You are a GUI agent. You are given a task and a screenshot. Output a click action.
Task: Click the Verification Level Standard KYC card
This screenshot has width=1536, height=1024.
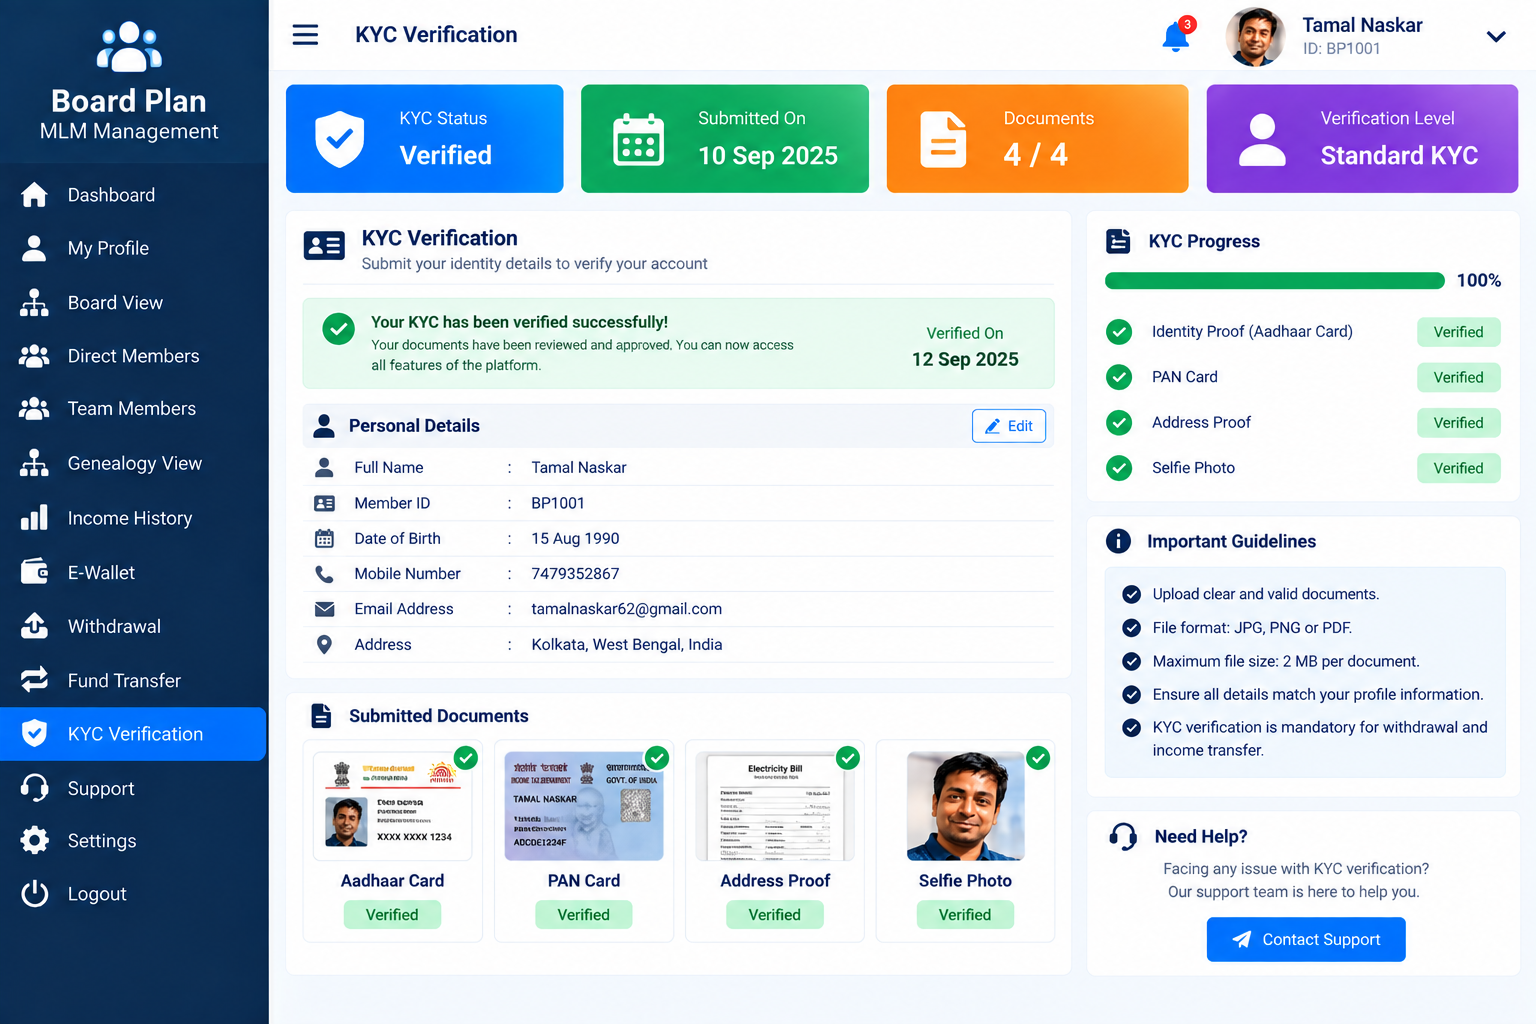click(x=1362, y=139)
